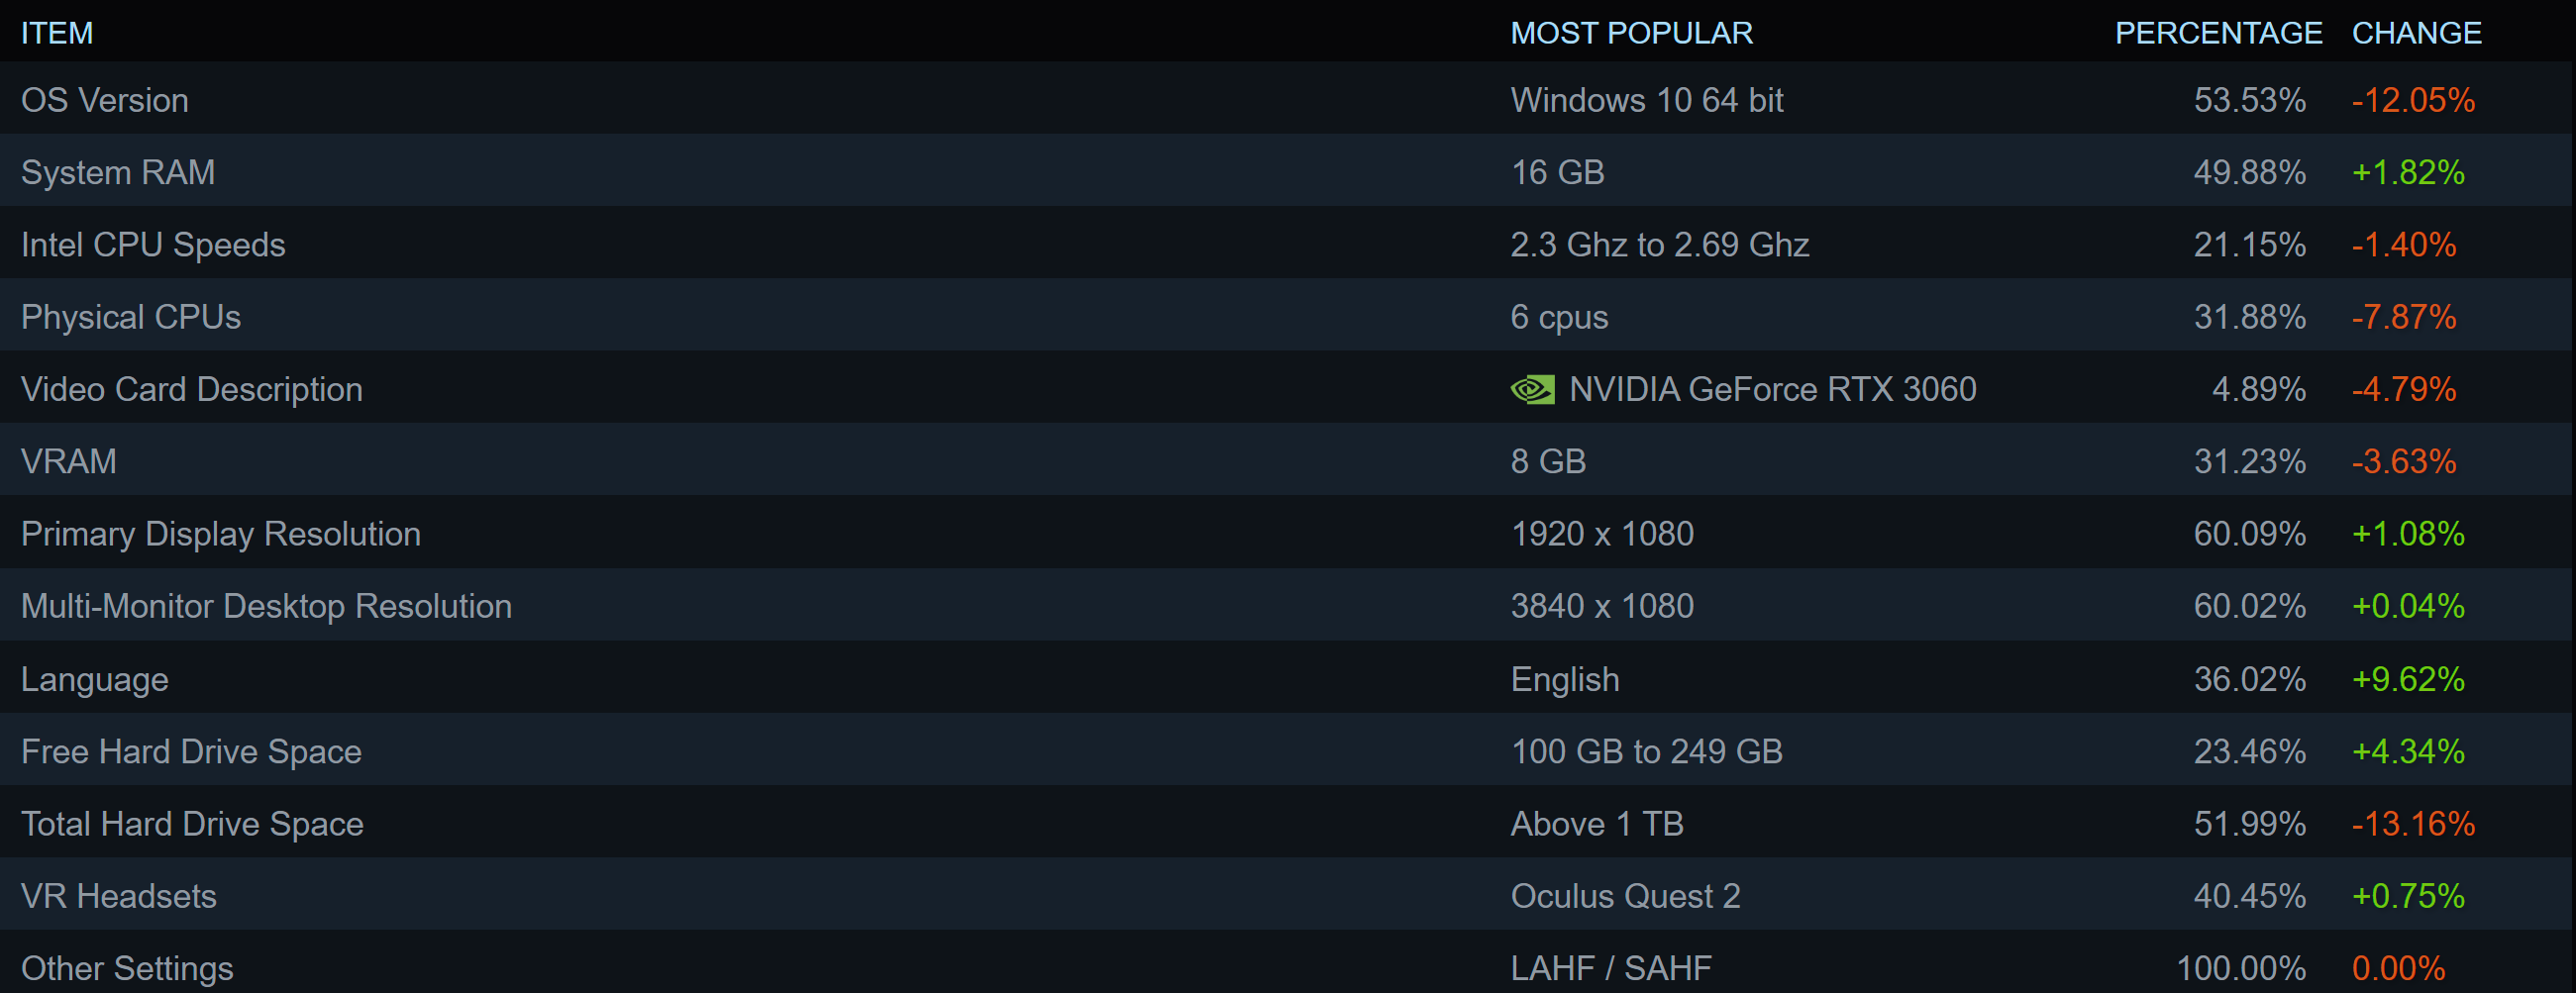Screen dimensions: 2576x993
Task: Expand Multi-Monitor Desktop Resolution row
Action: pos(266,606)
